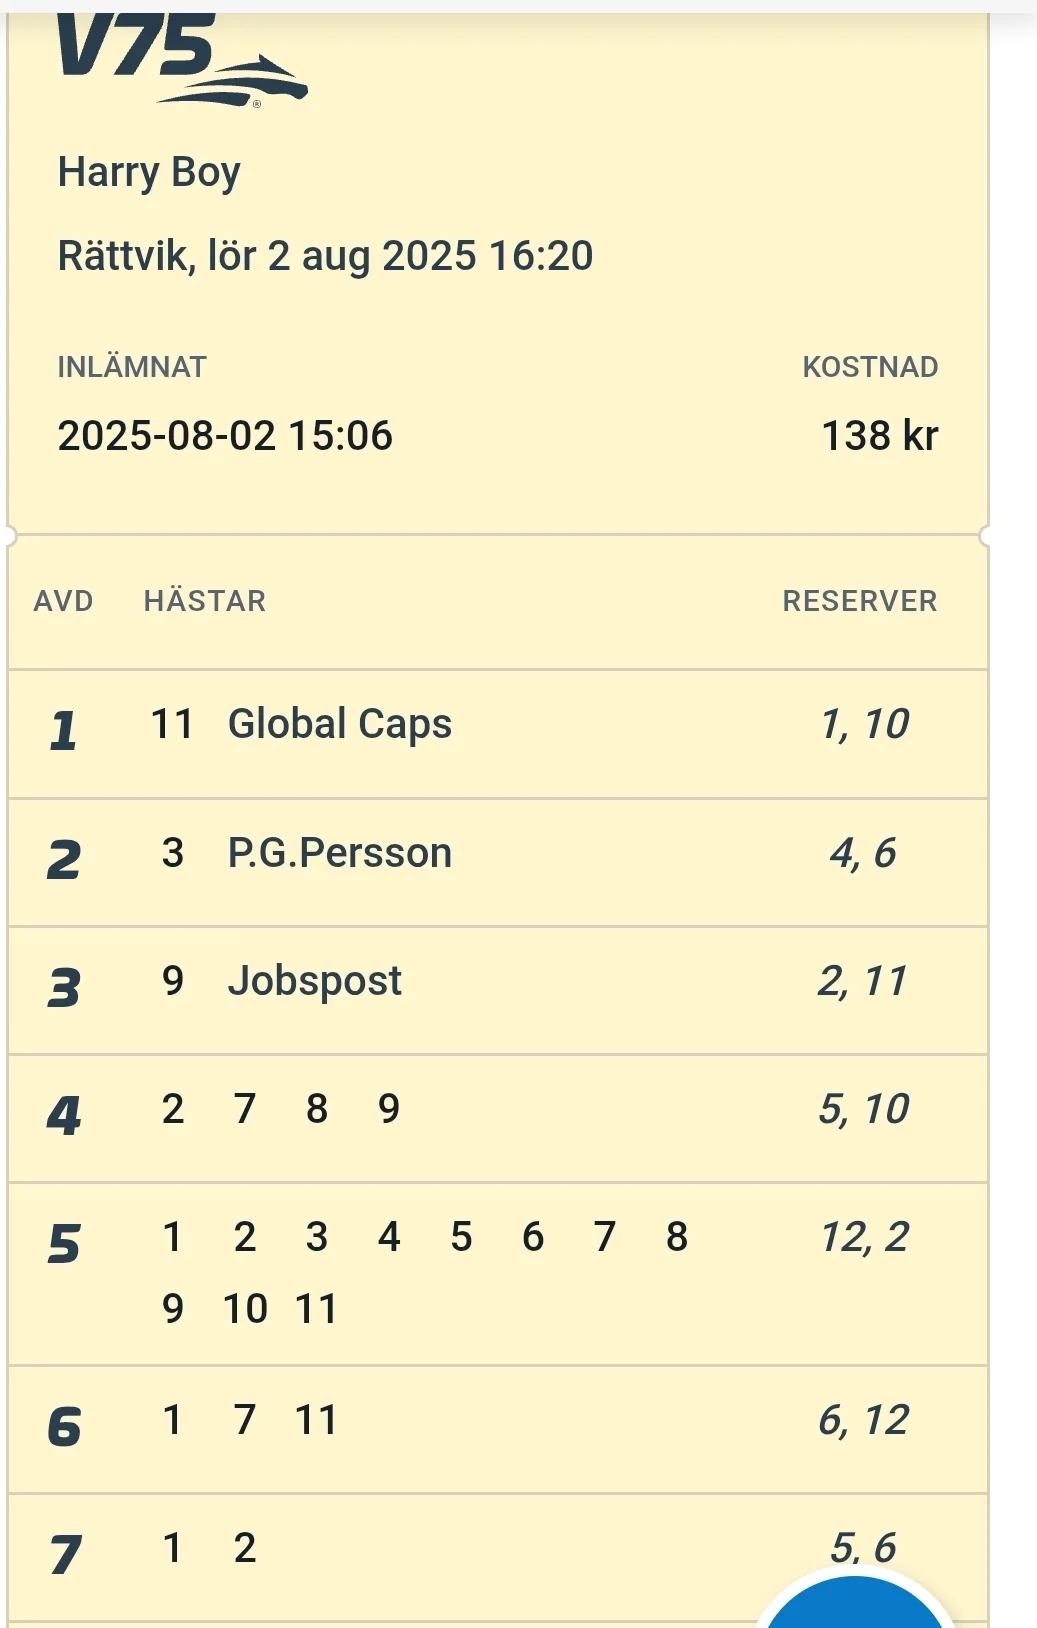Select reserves 1, 10 for race 1
Image resolution: width=1037 pixels, height=1628 pixels.
tap(864, 724)
